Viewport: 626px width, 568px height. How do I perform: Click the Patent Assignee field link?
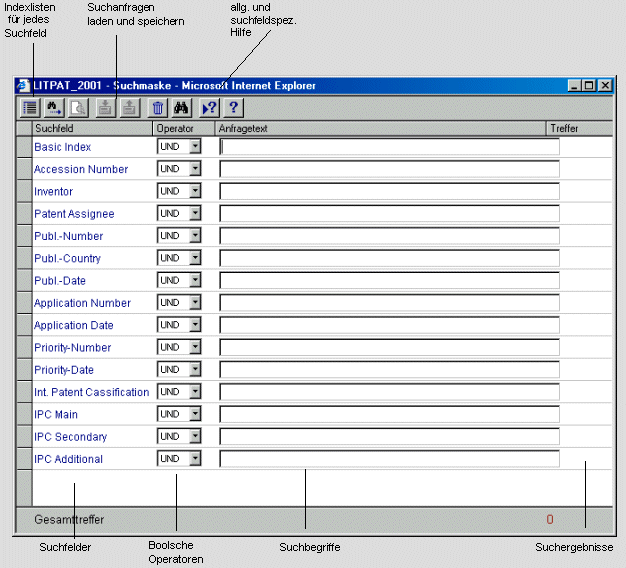click(x=74, y=214)
